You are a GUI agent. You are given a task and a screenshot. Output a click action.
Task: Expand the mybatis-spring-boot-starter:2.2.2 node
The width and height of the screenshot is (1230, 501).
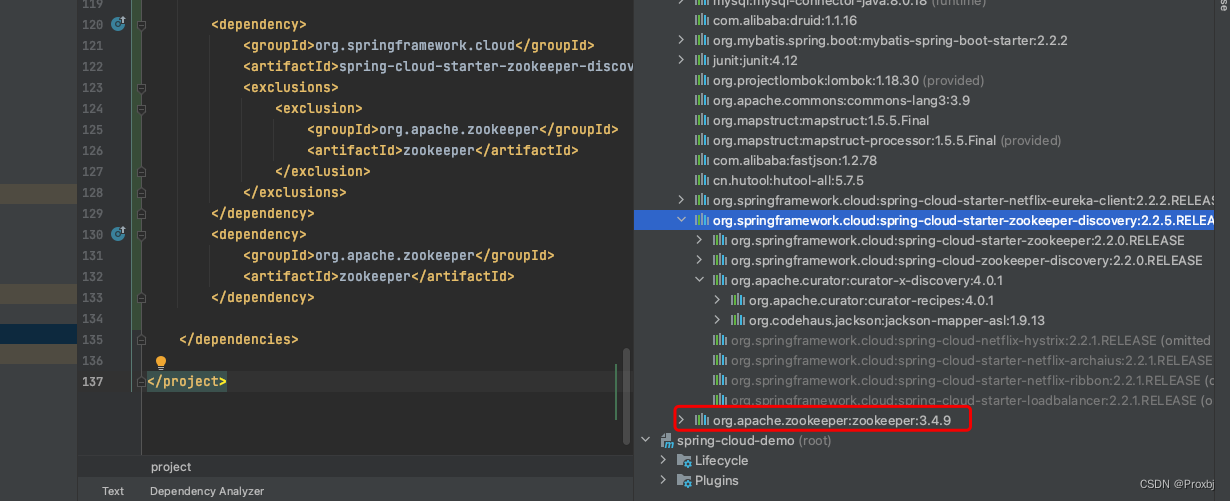coord(681,40)
